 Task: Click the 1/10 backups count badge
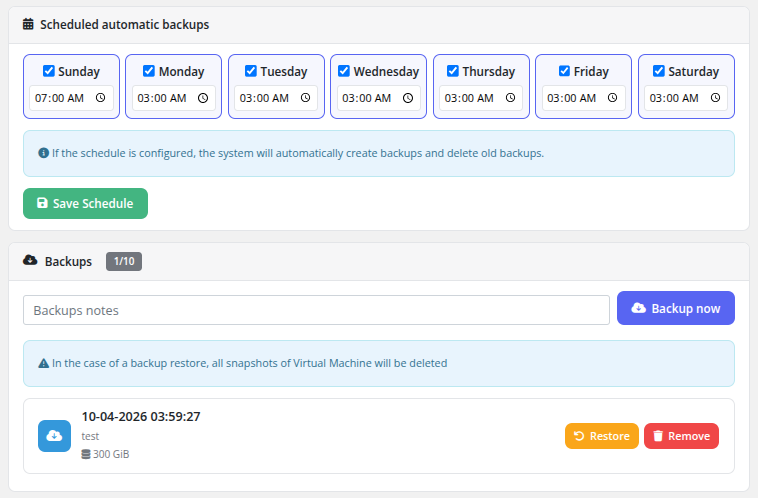click(124, 262)
